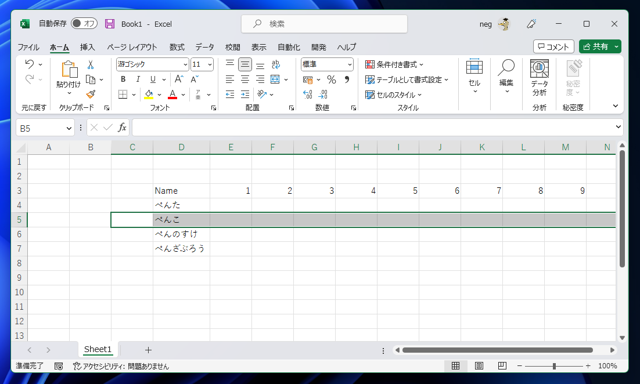This screenshot has width=640, height=384.
Task: Toggle the AutoSave (自動保存) switch
Action: coord(84,23)
